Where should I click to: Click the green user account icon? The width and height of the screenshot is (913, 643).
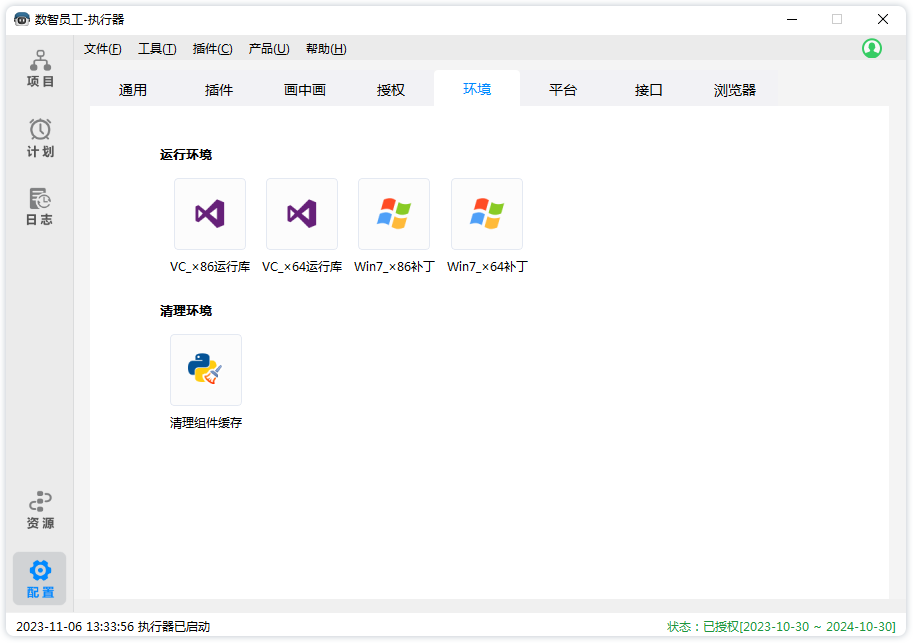click(x=872, y=48)
